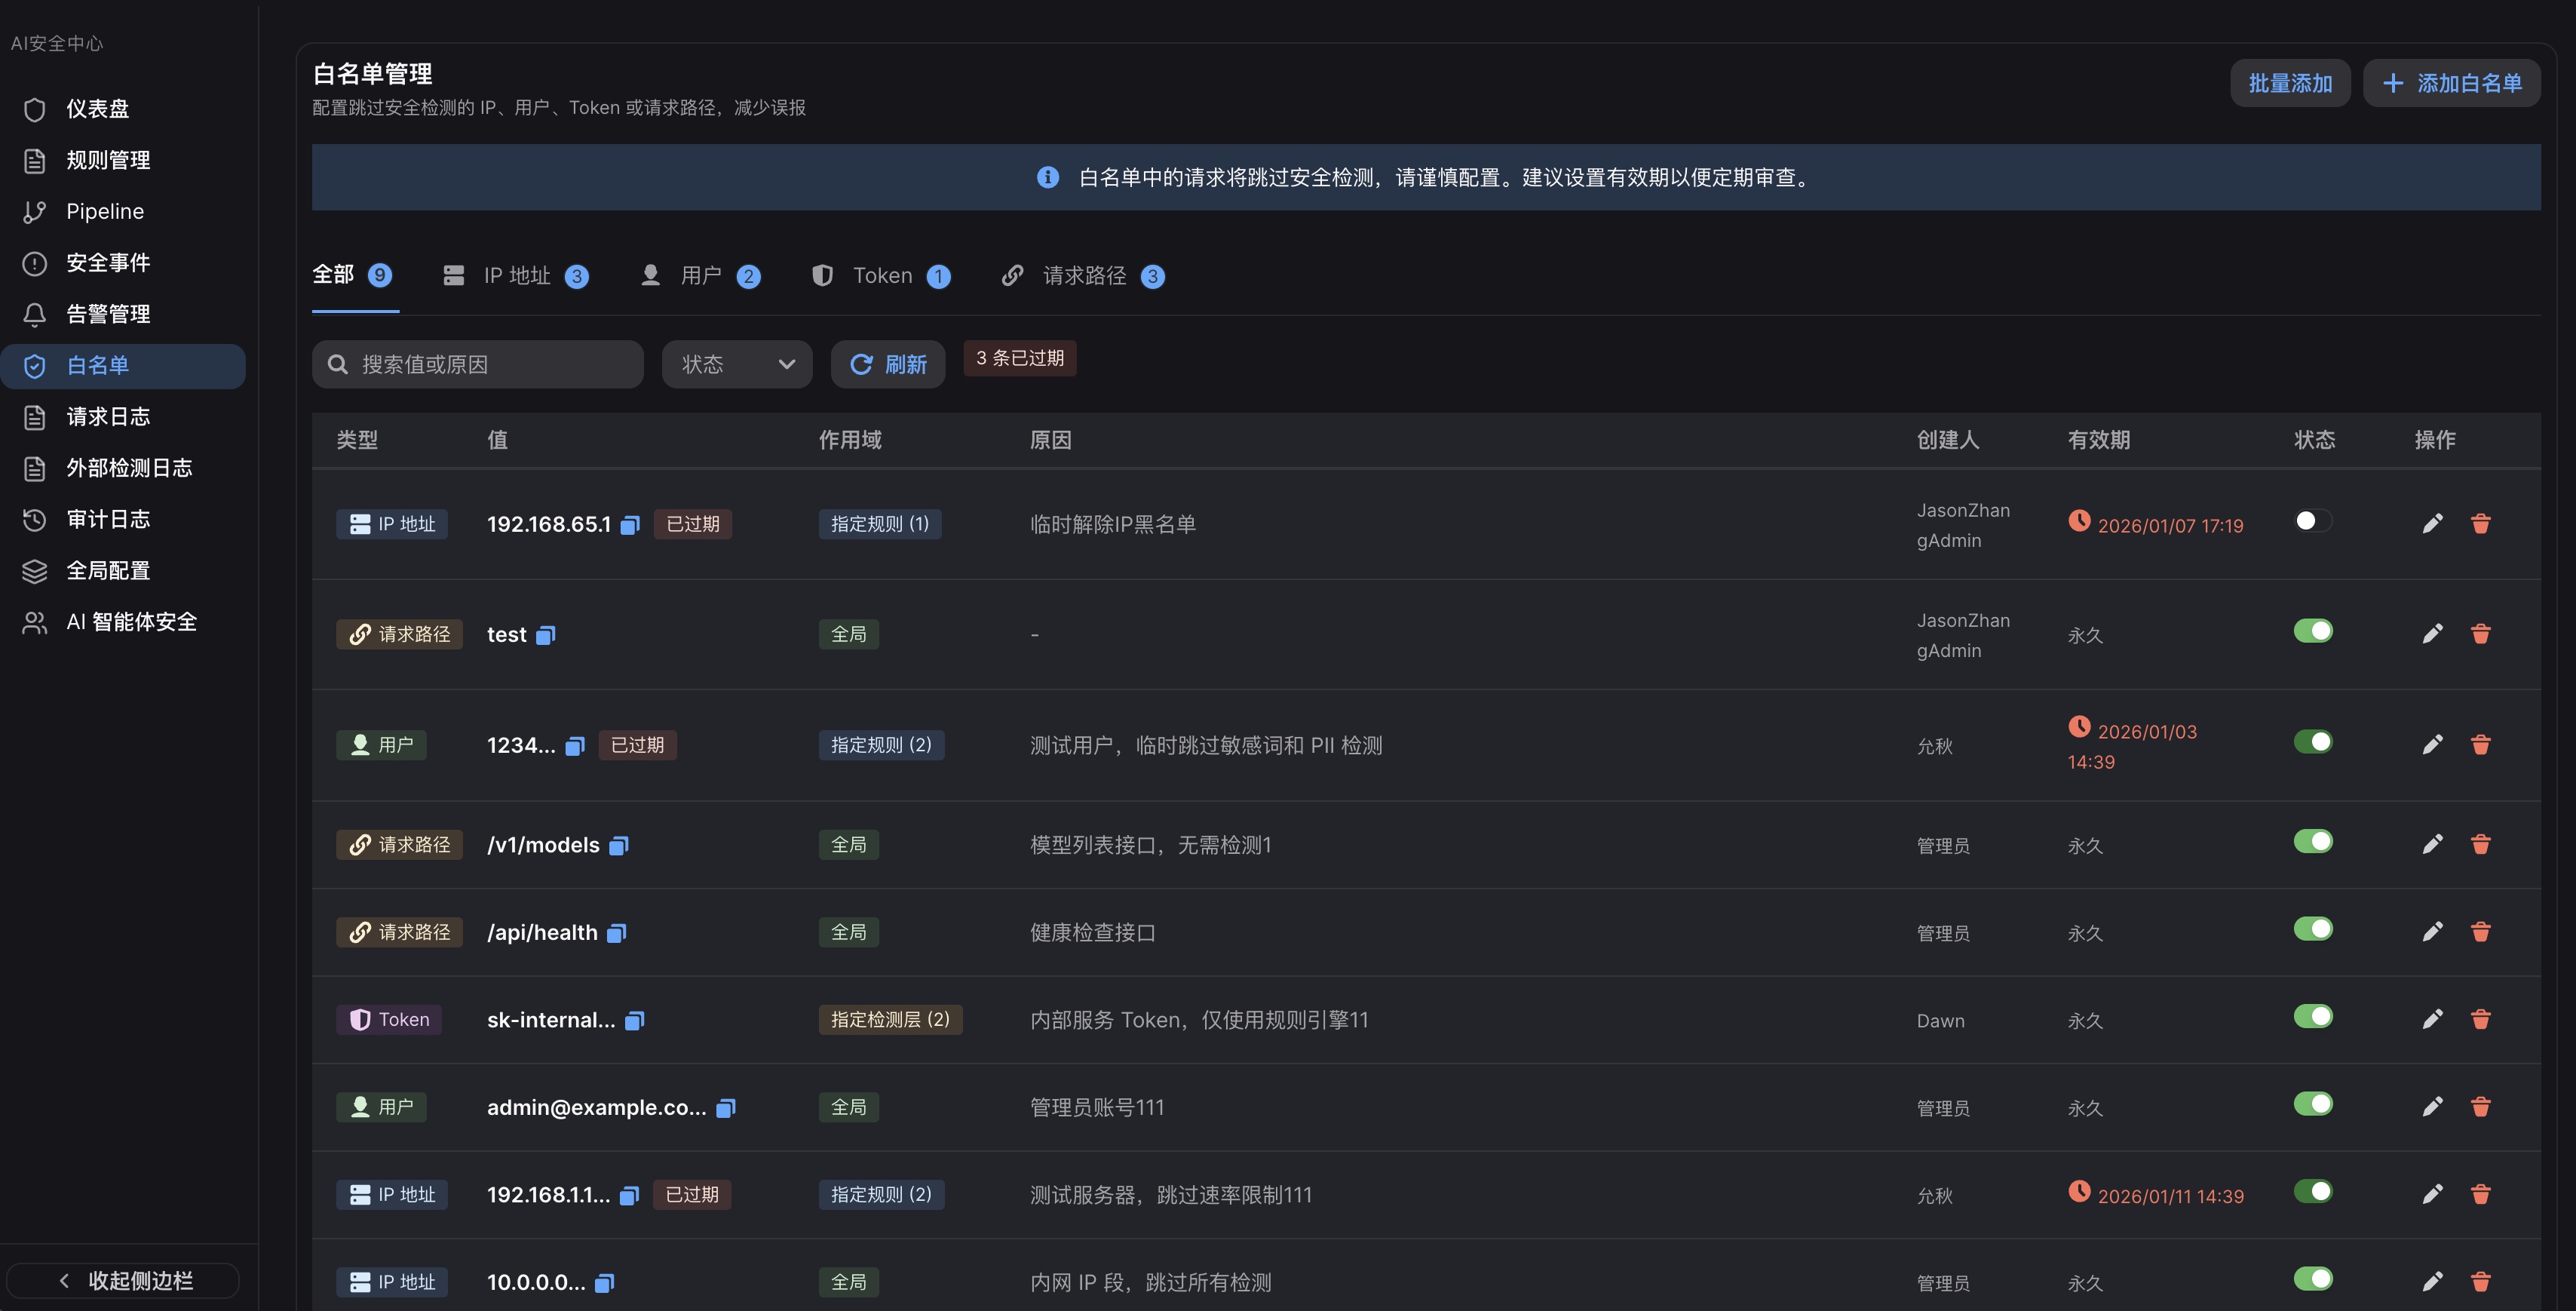Viewport: 2576px width, 1311px height.
Task: Click the refresh 刷新 icon button
Action: click(887, 364)
